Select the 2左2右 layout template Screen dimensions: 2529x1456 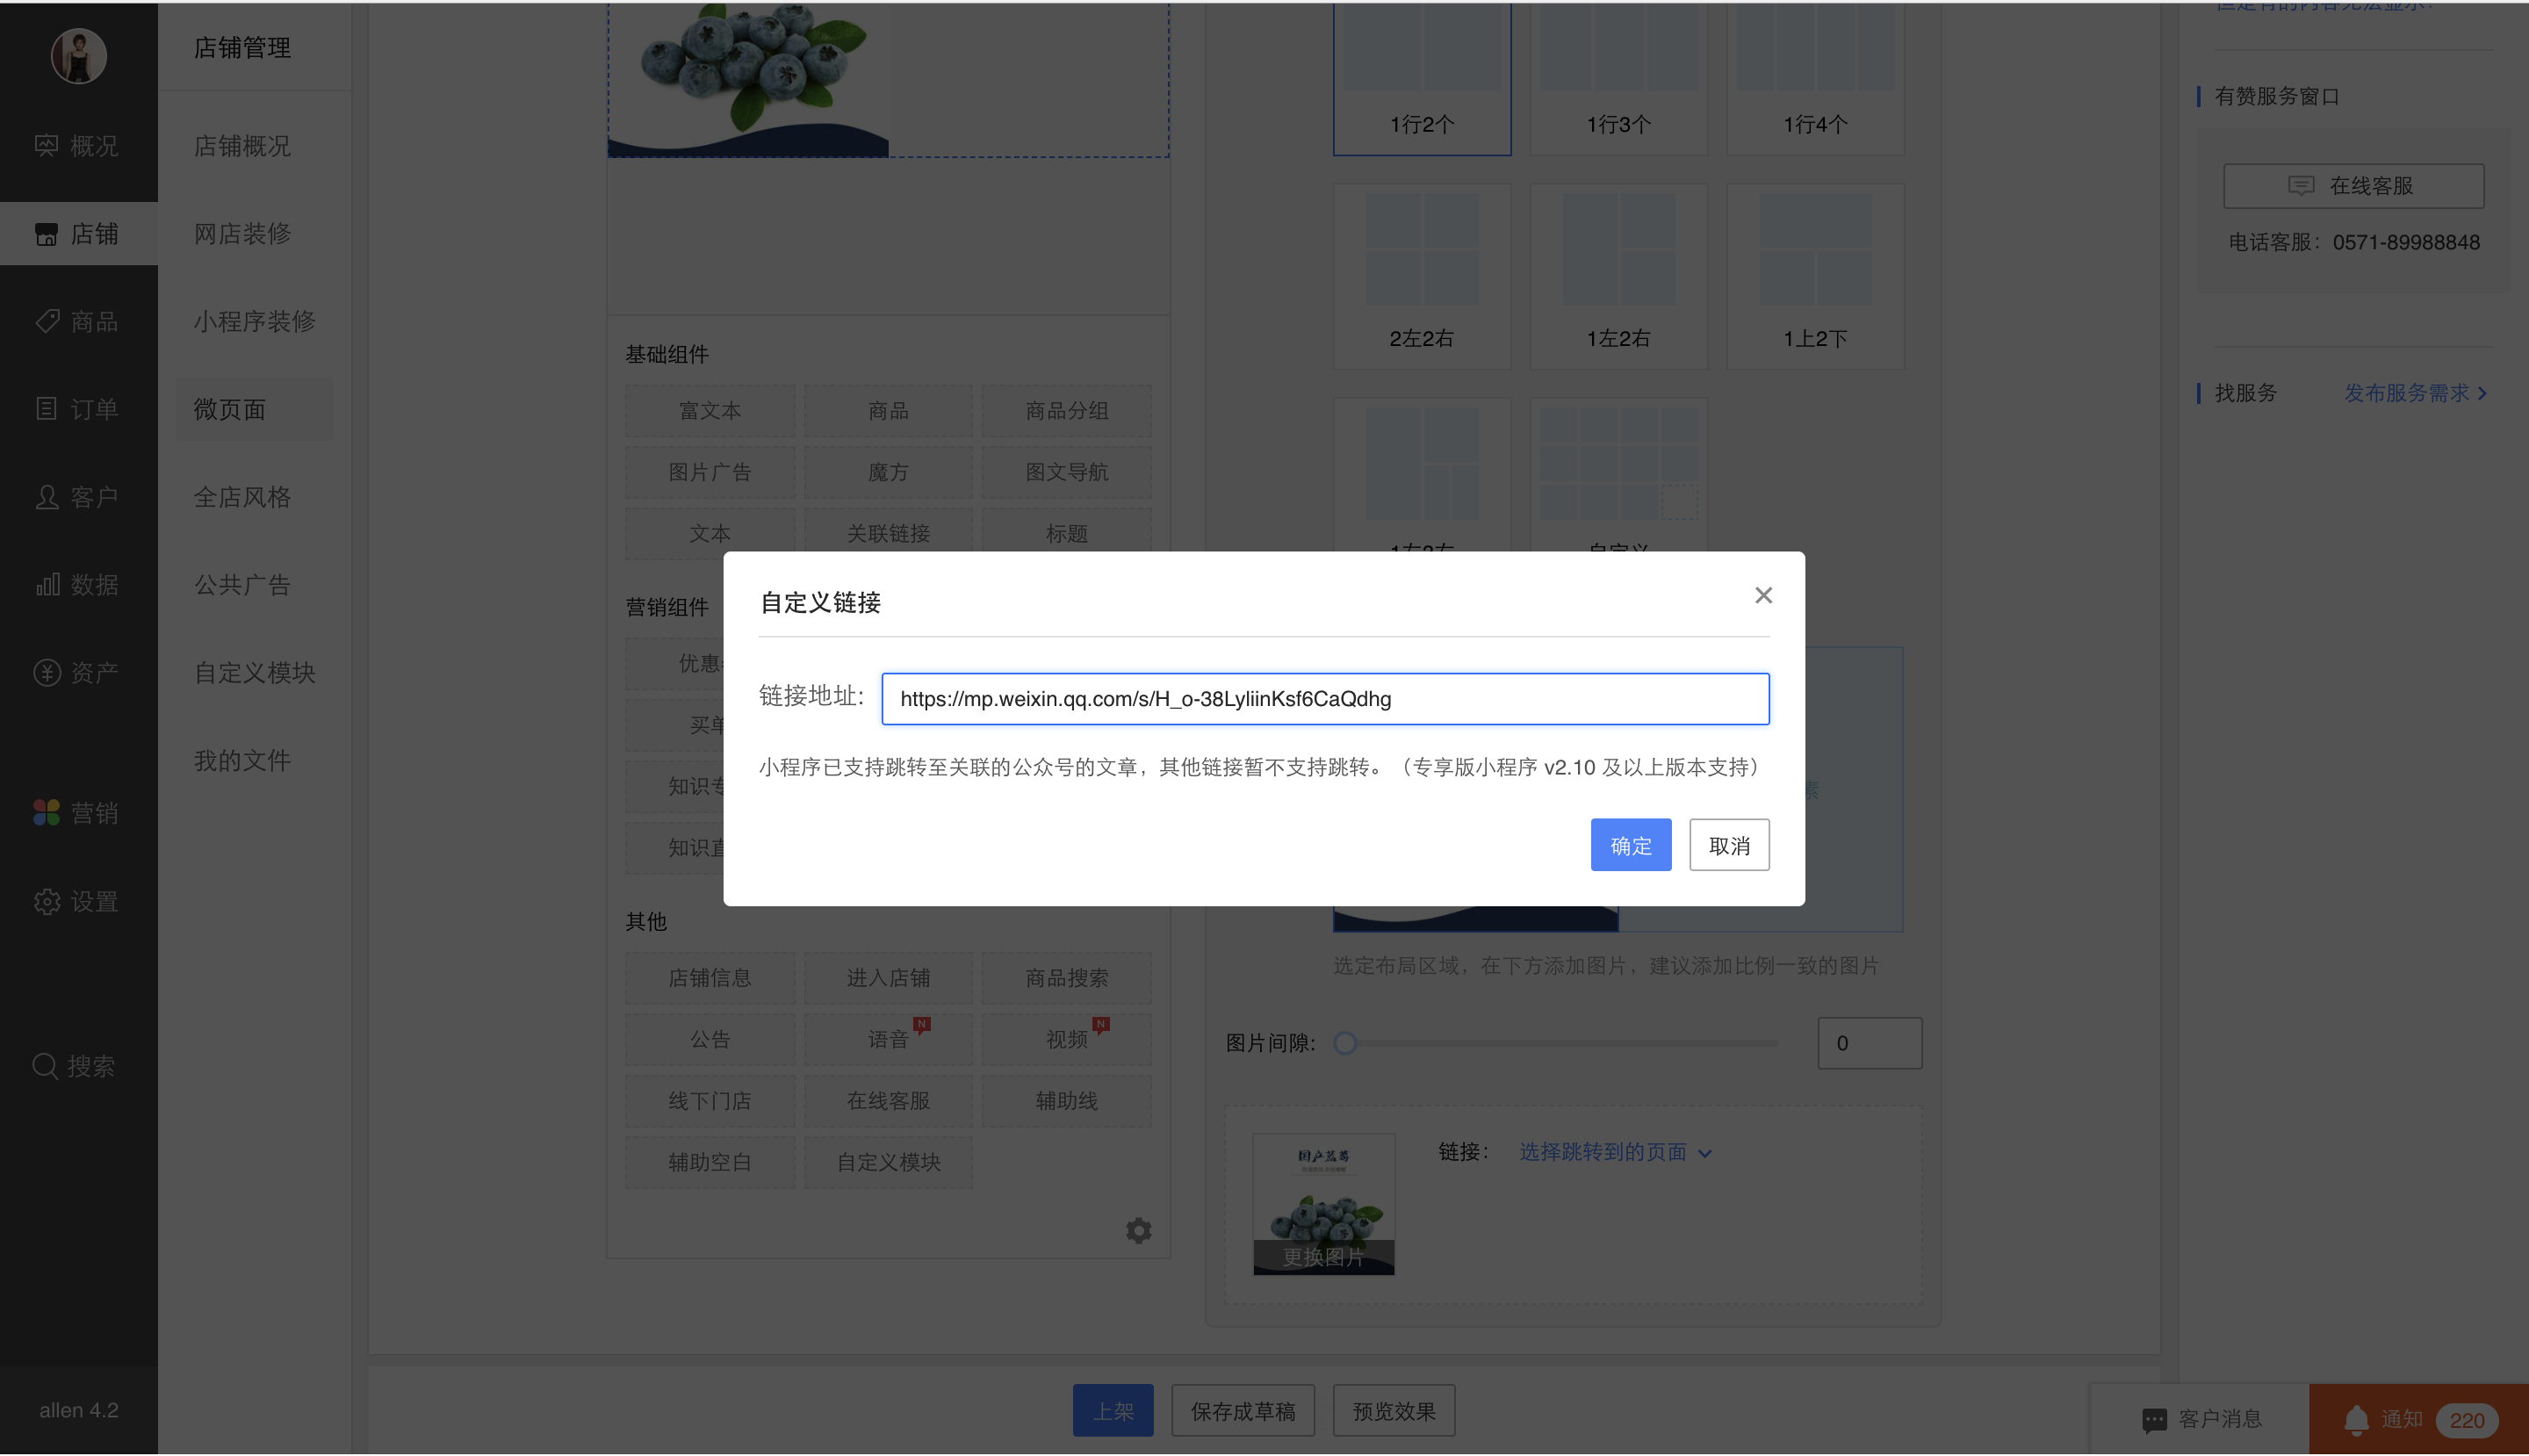[1422, 277]
